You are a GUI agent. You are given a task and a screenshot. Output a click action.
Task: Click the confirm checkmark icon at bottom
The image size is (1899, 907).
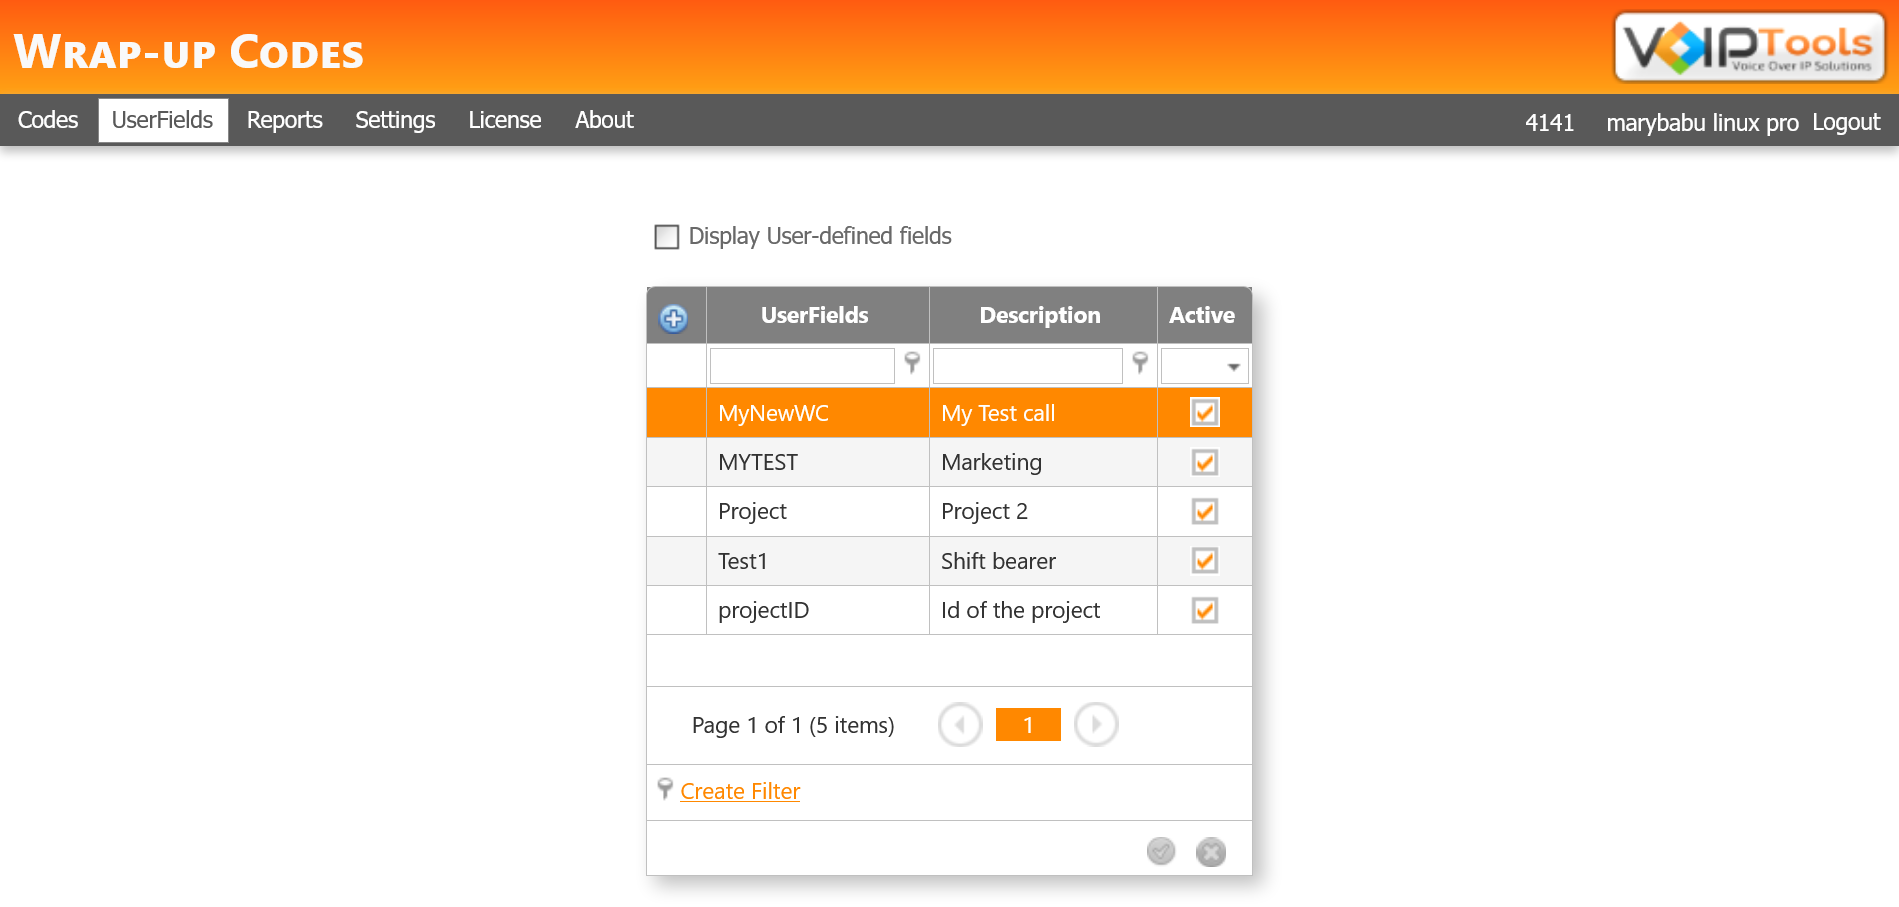[x=1160, y=851]
